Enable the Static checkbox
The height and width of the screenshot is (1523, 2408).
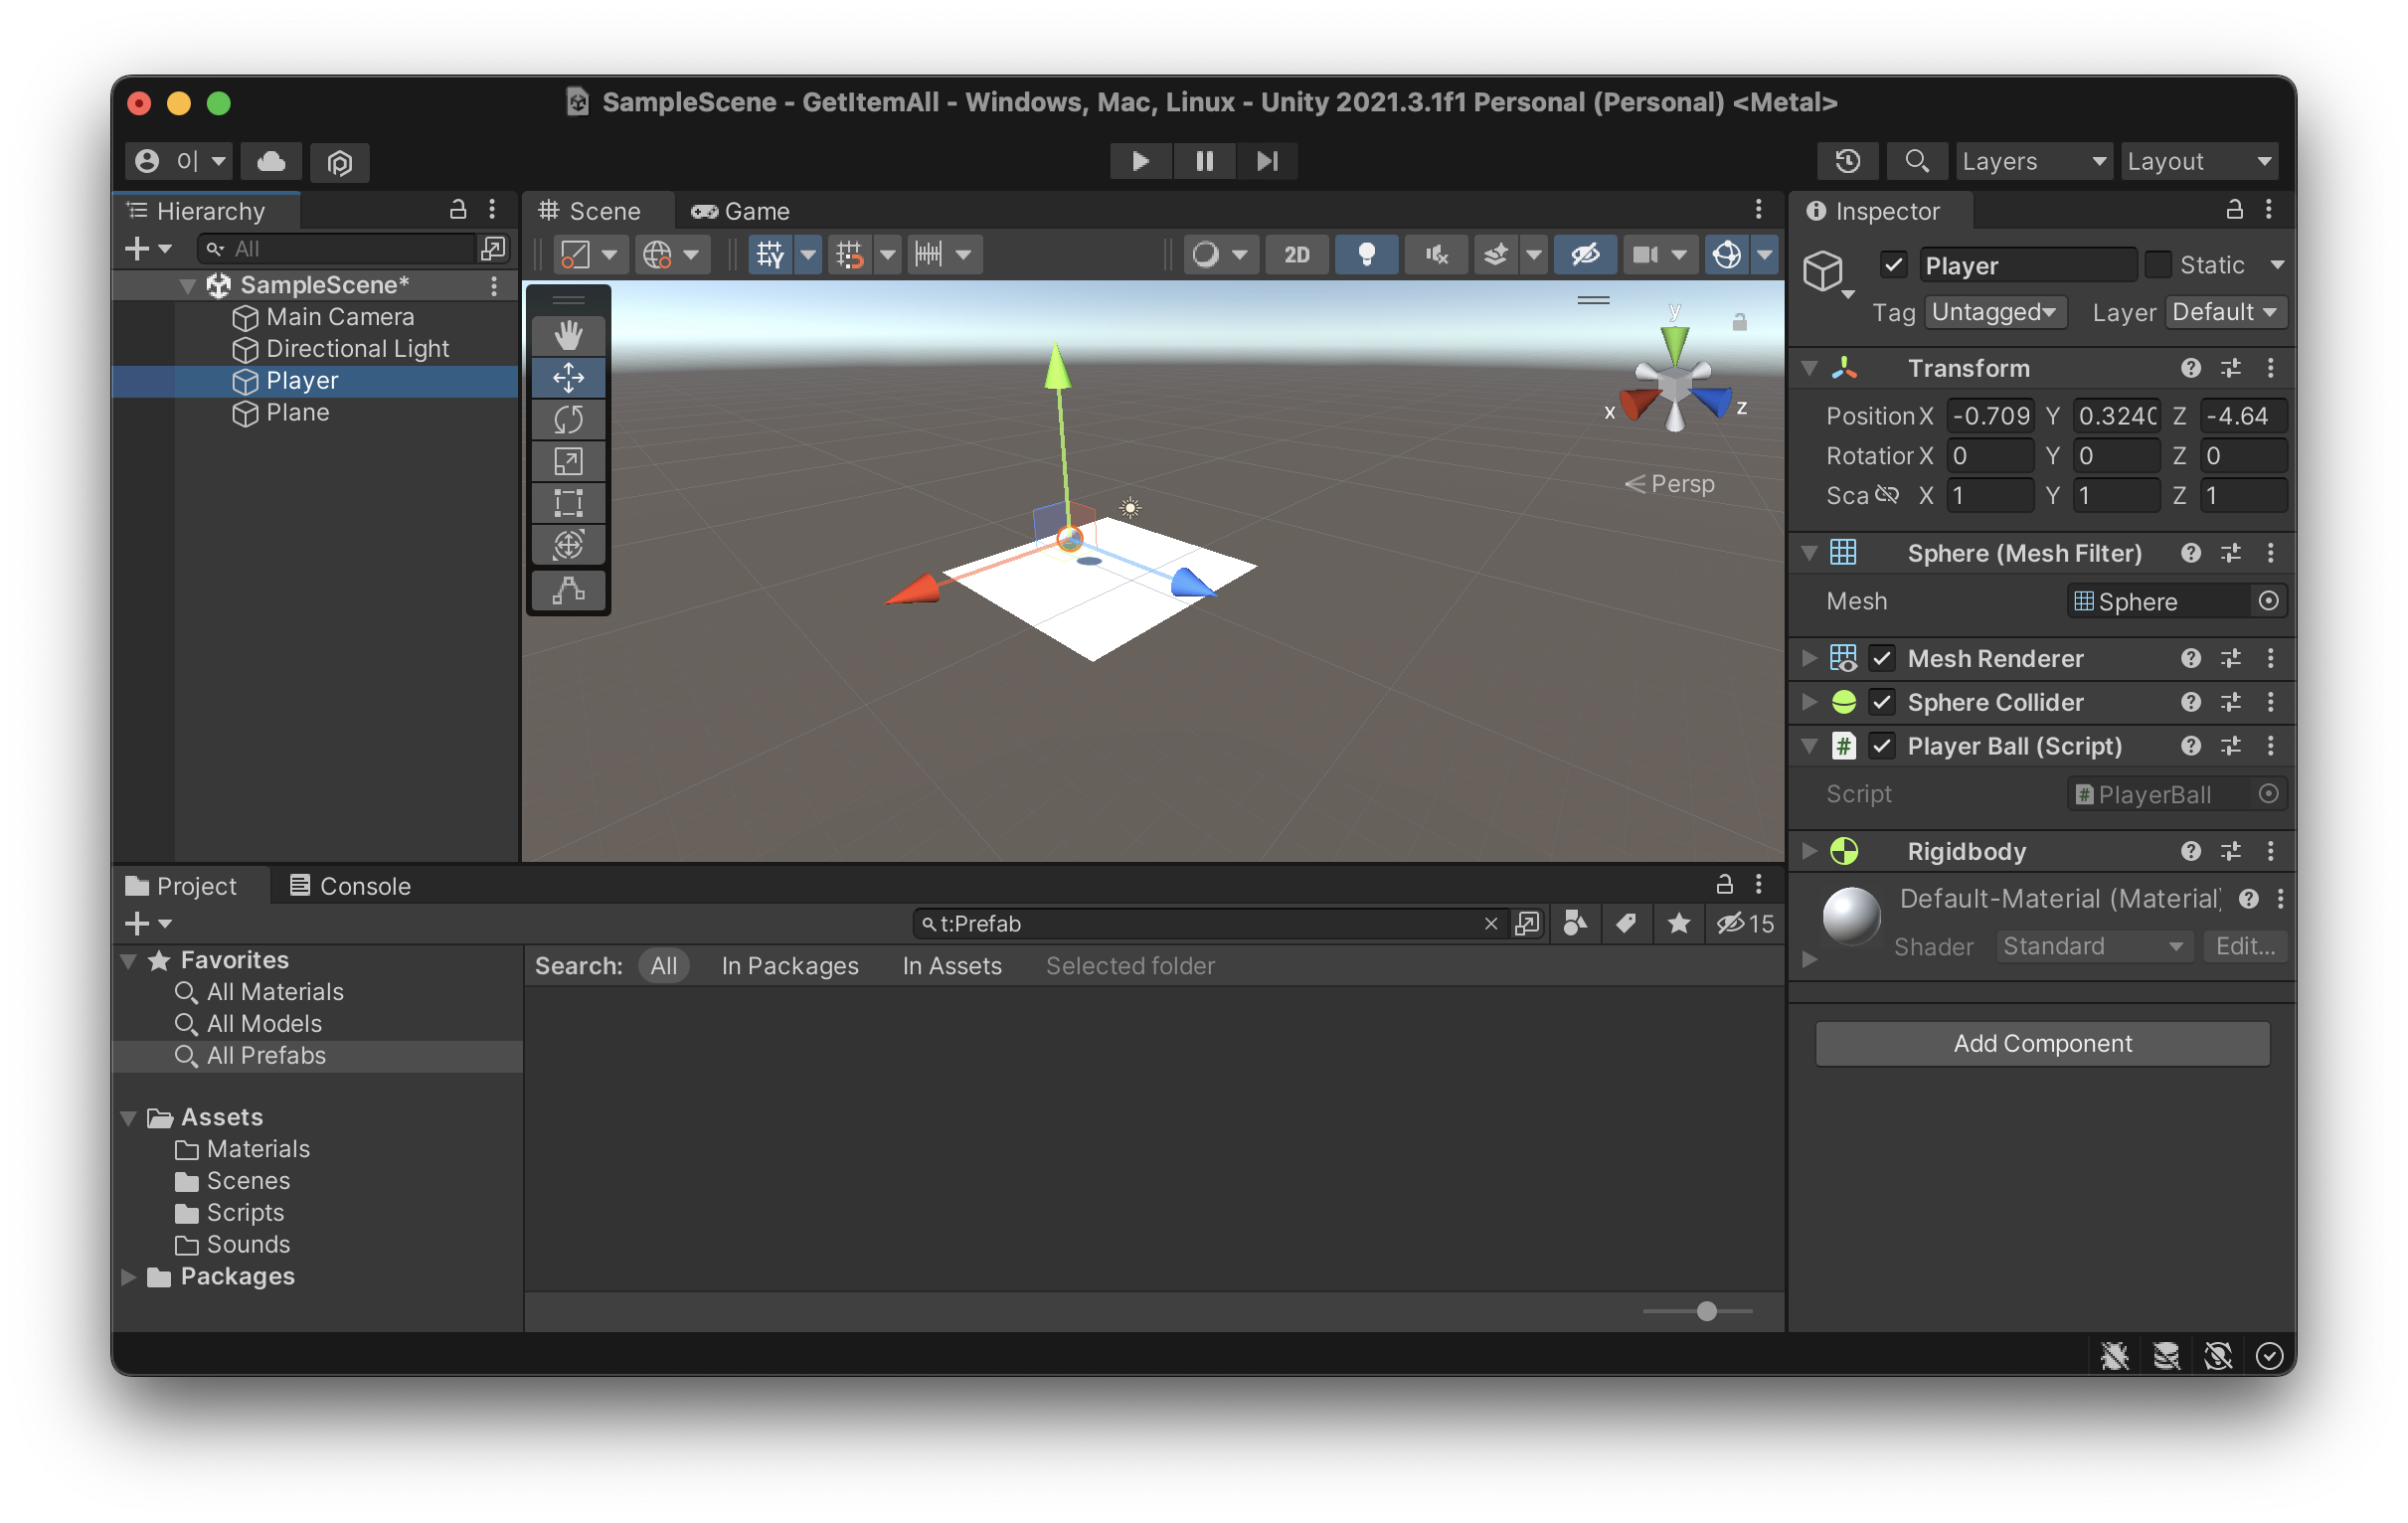point(2157,265)
